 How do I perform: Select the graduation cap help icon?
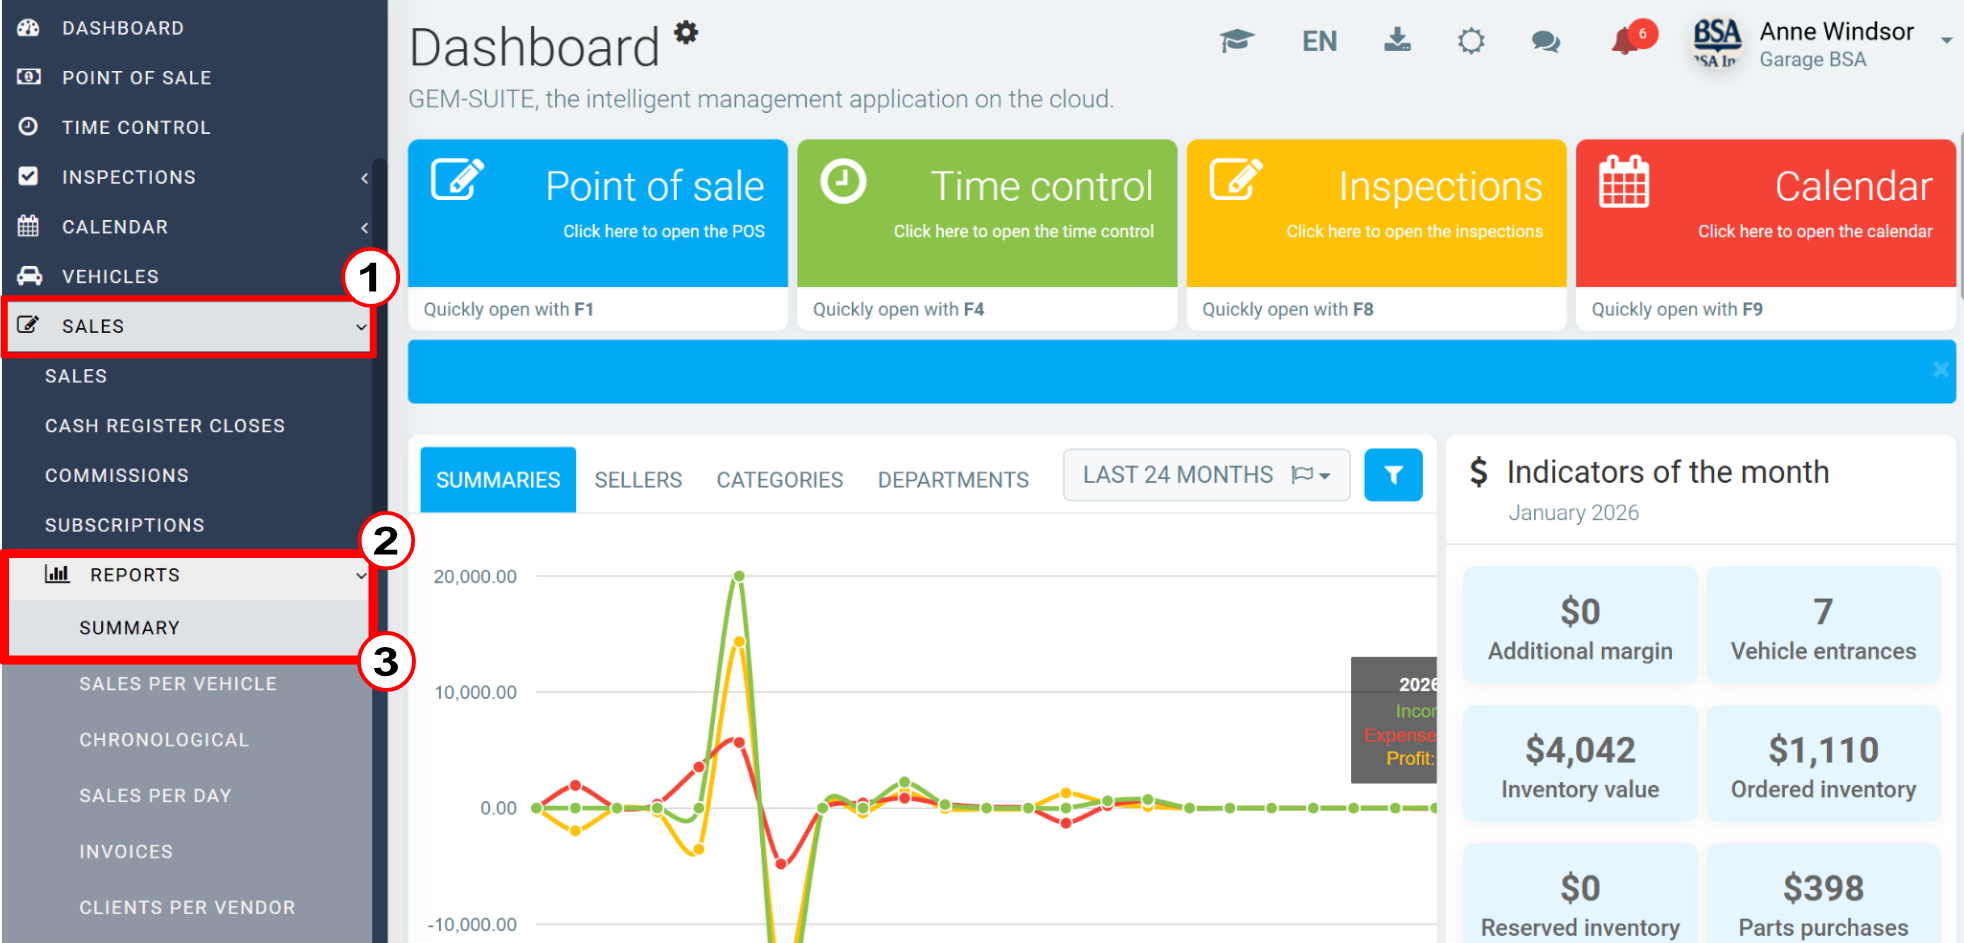[x=1236, y=40]
